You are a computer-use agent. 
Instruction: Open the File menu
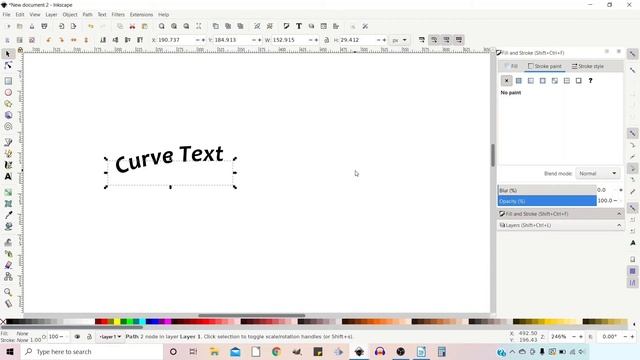(7, 14)
